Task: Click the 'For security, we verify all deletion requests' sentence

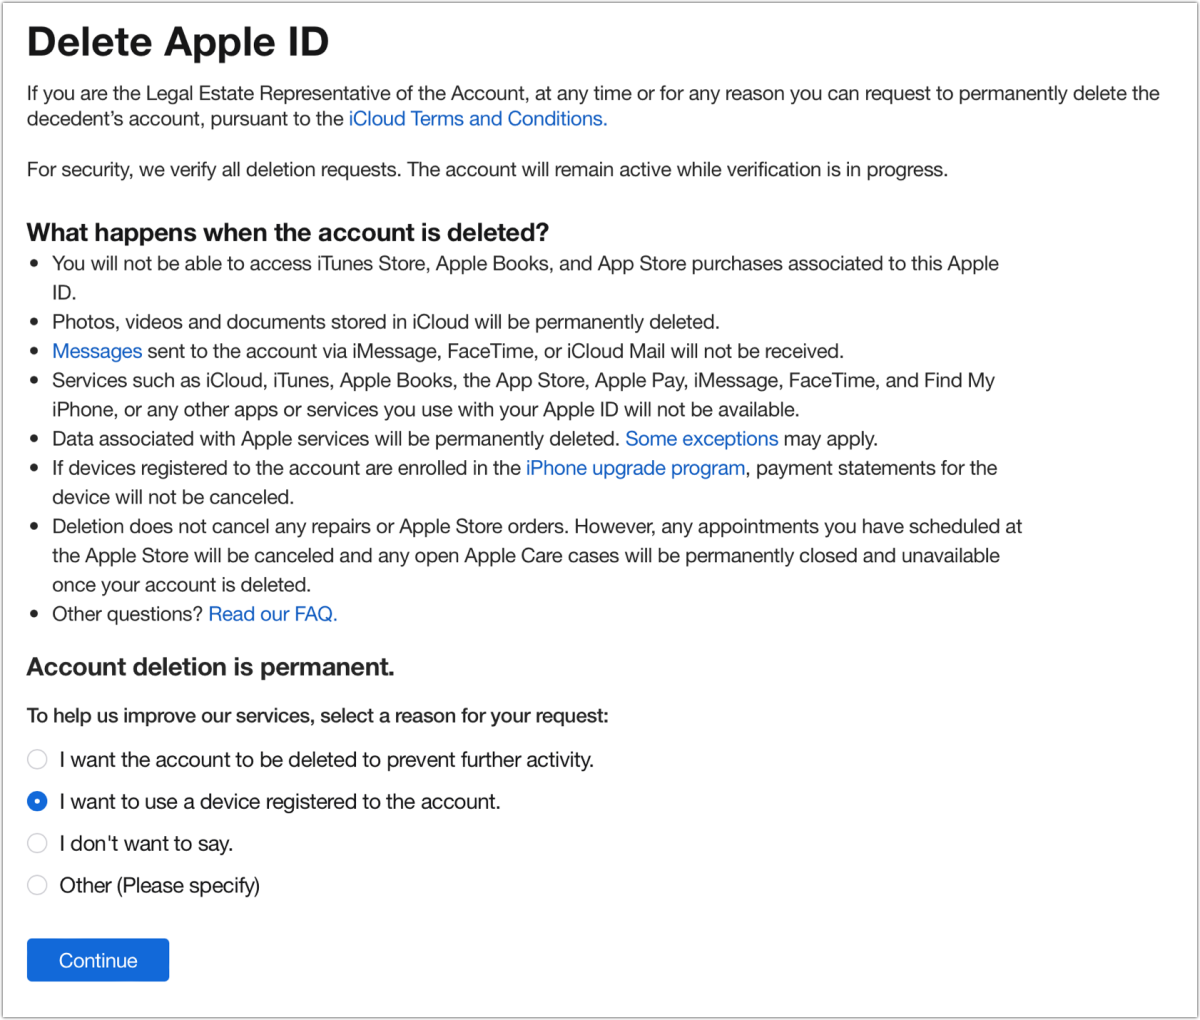Action: (x=487, y=170)
